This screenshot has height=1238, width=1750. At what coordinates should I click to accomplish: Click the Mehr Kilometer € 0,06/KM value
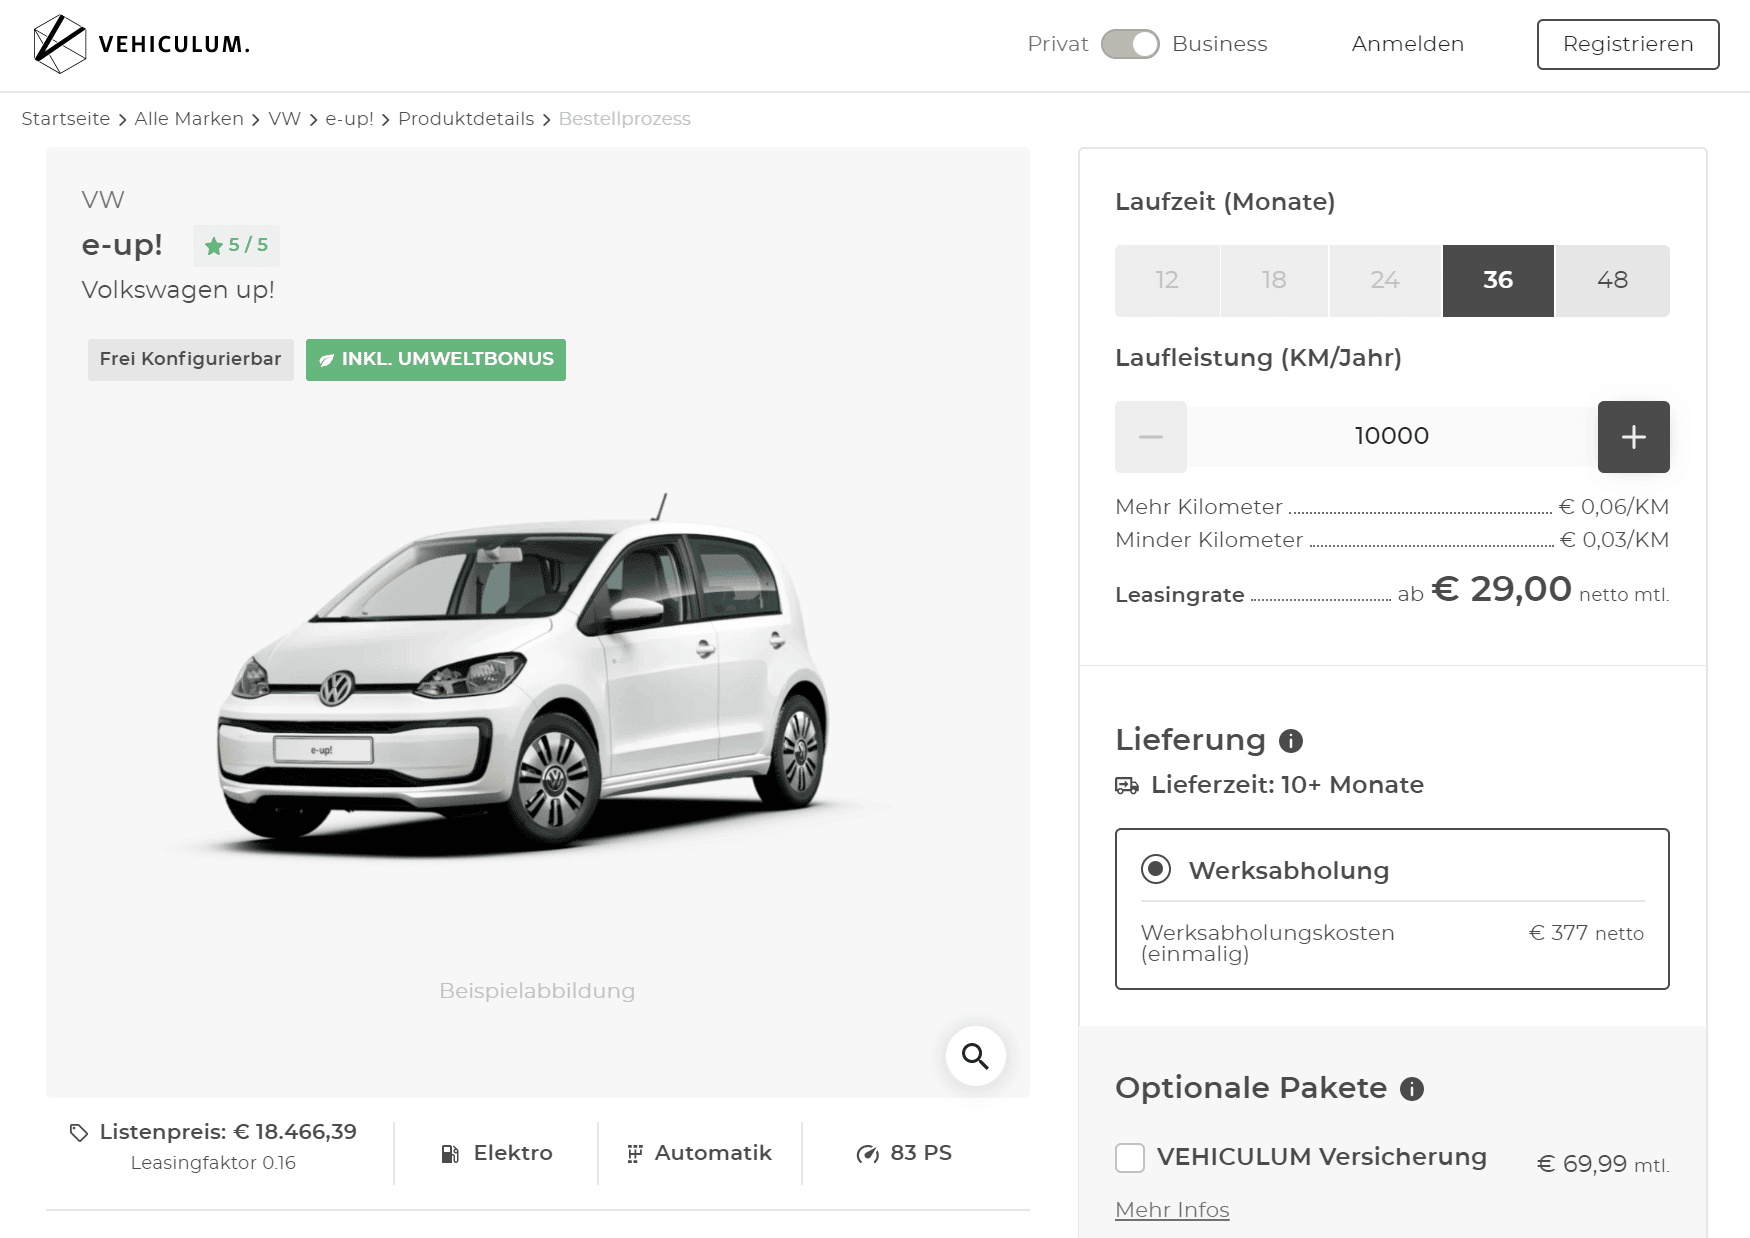coord(1614,507)
